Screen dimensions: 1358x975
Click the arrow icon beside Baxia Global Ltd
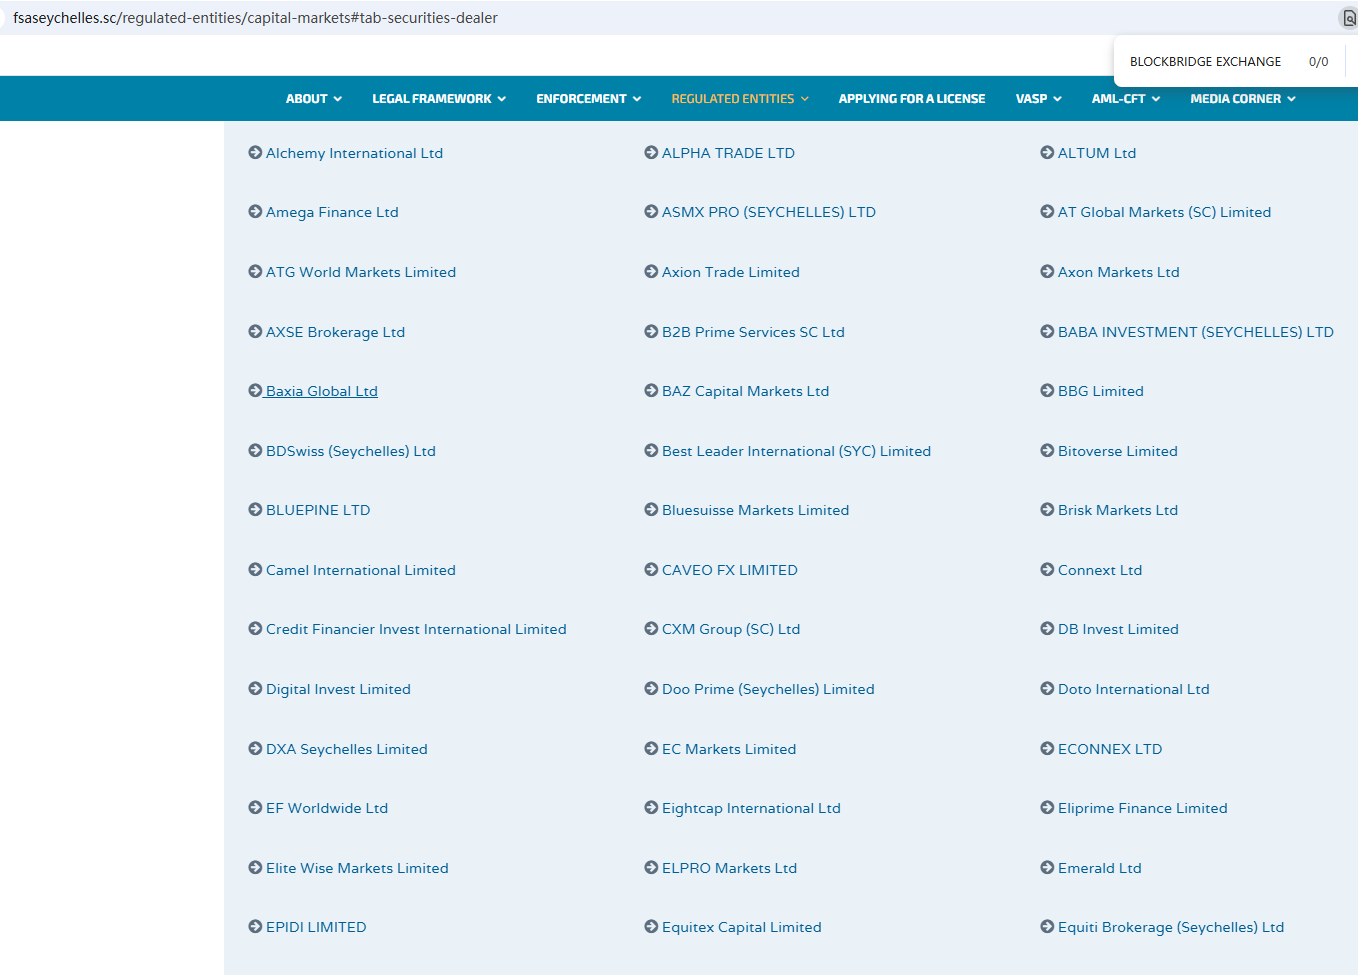tap(255, 391)
